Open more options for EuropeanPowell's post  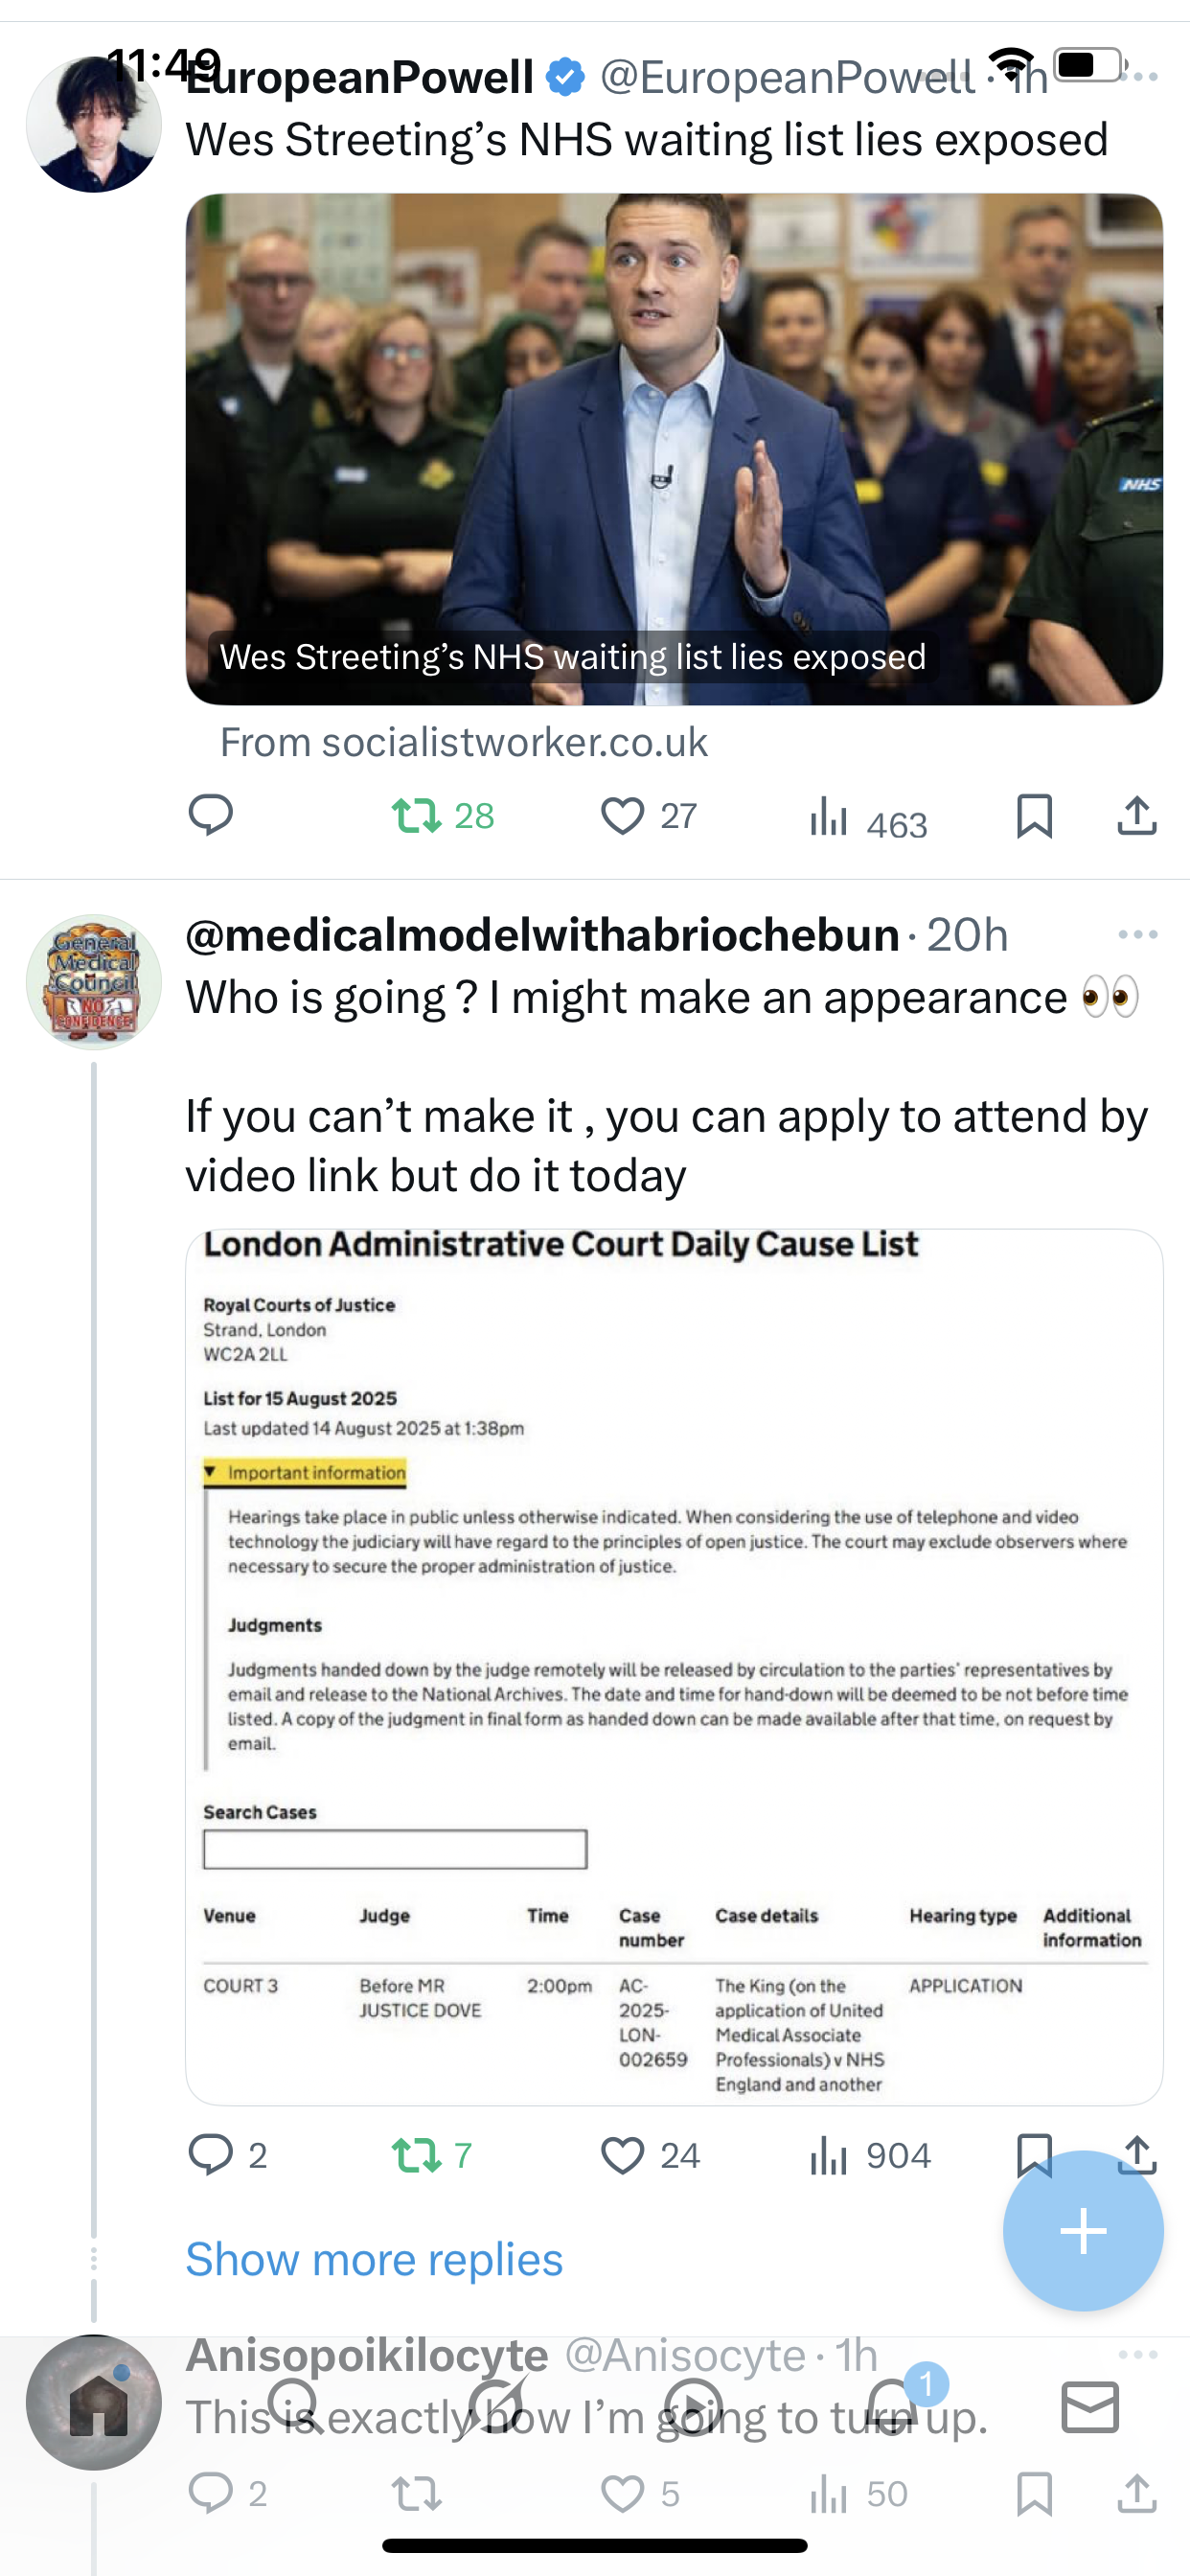(x=1140, y=76)
